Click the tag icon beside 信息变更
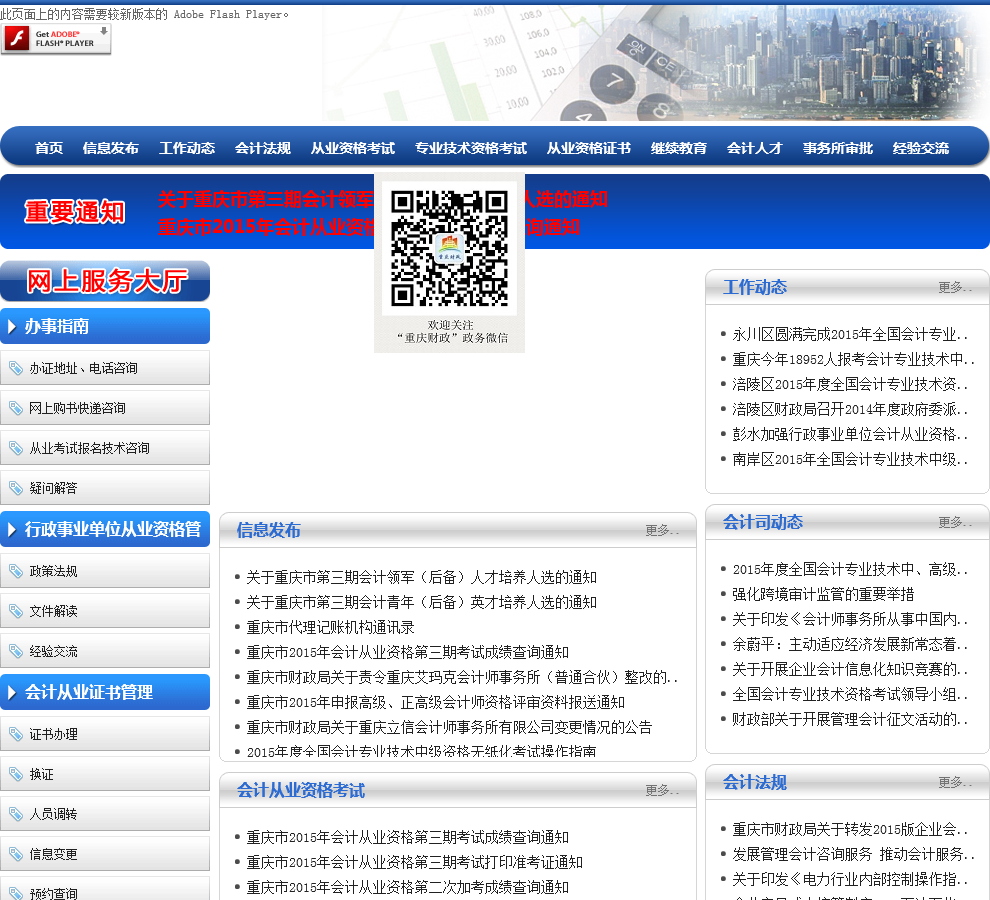 16,854
